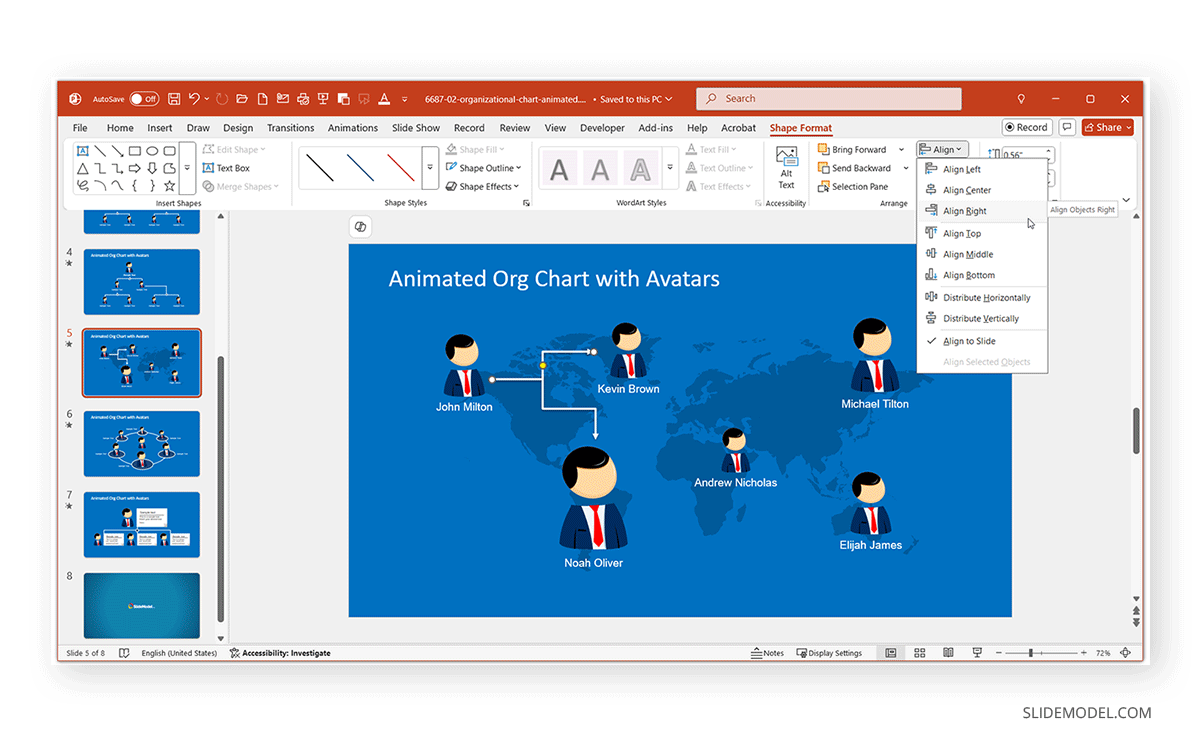Screen dimensions: 1200x743
Task: Open the Selection Pane
Action: click(860, 186)
